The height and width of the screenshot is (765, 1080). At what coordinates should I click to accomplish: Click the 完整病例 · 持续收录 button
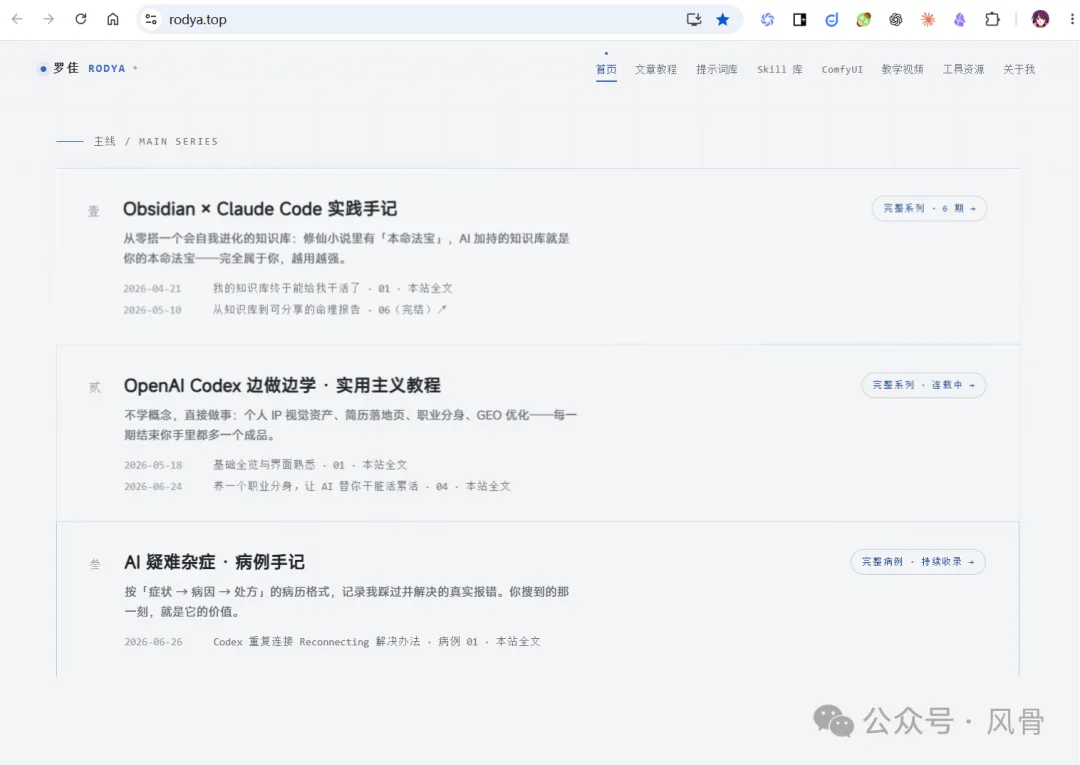coord(918,562)
